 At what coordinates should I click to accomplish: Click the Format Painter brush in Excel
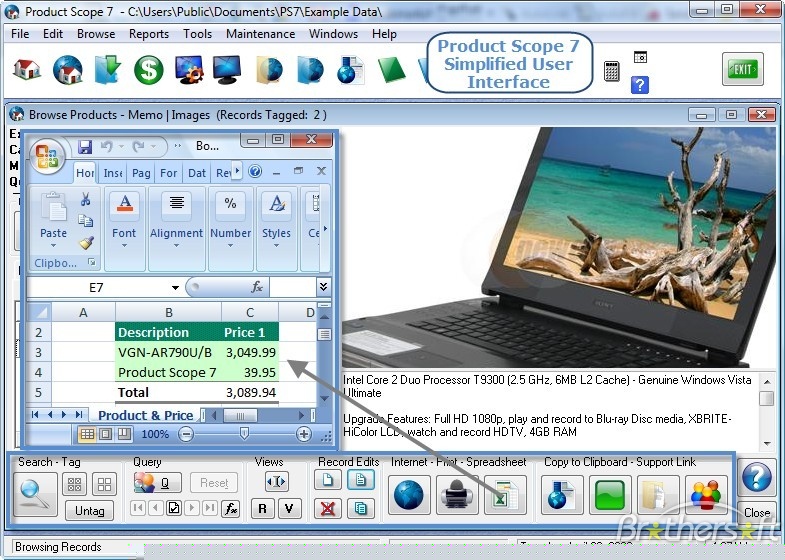pyautogui.click(x=86, y=243)
